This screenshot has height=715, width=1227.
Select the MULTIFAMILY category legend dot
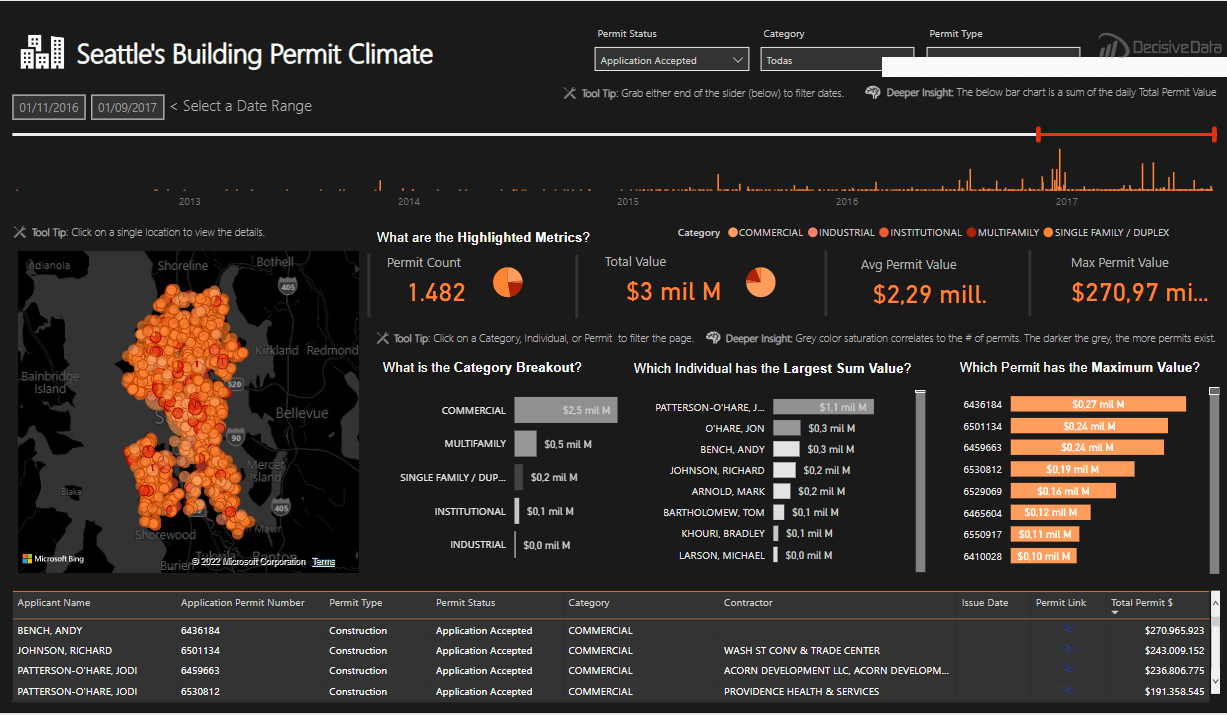971,233
